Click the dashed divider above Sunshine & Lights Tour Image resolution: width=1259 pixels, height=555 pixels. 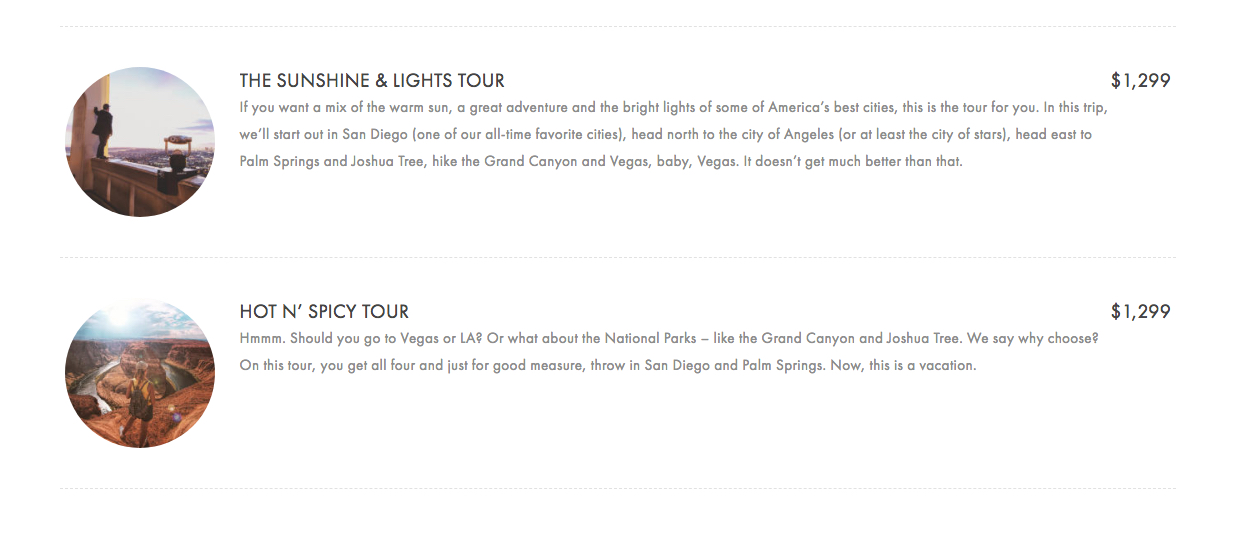pyautogui.click(x=618, y=27)
